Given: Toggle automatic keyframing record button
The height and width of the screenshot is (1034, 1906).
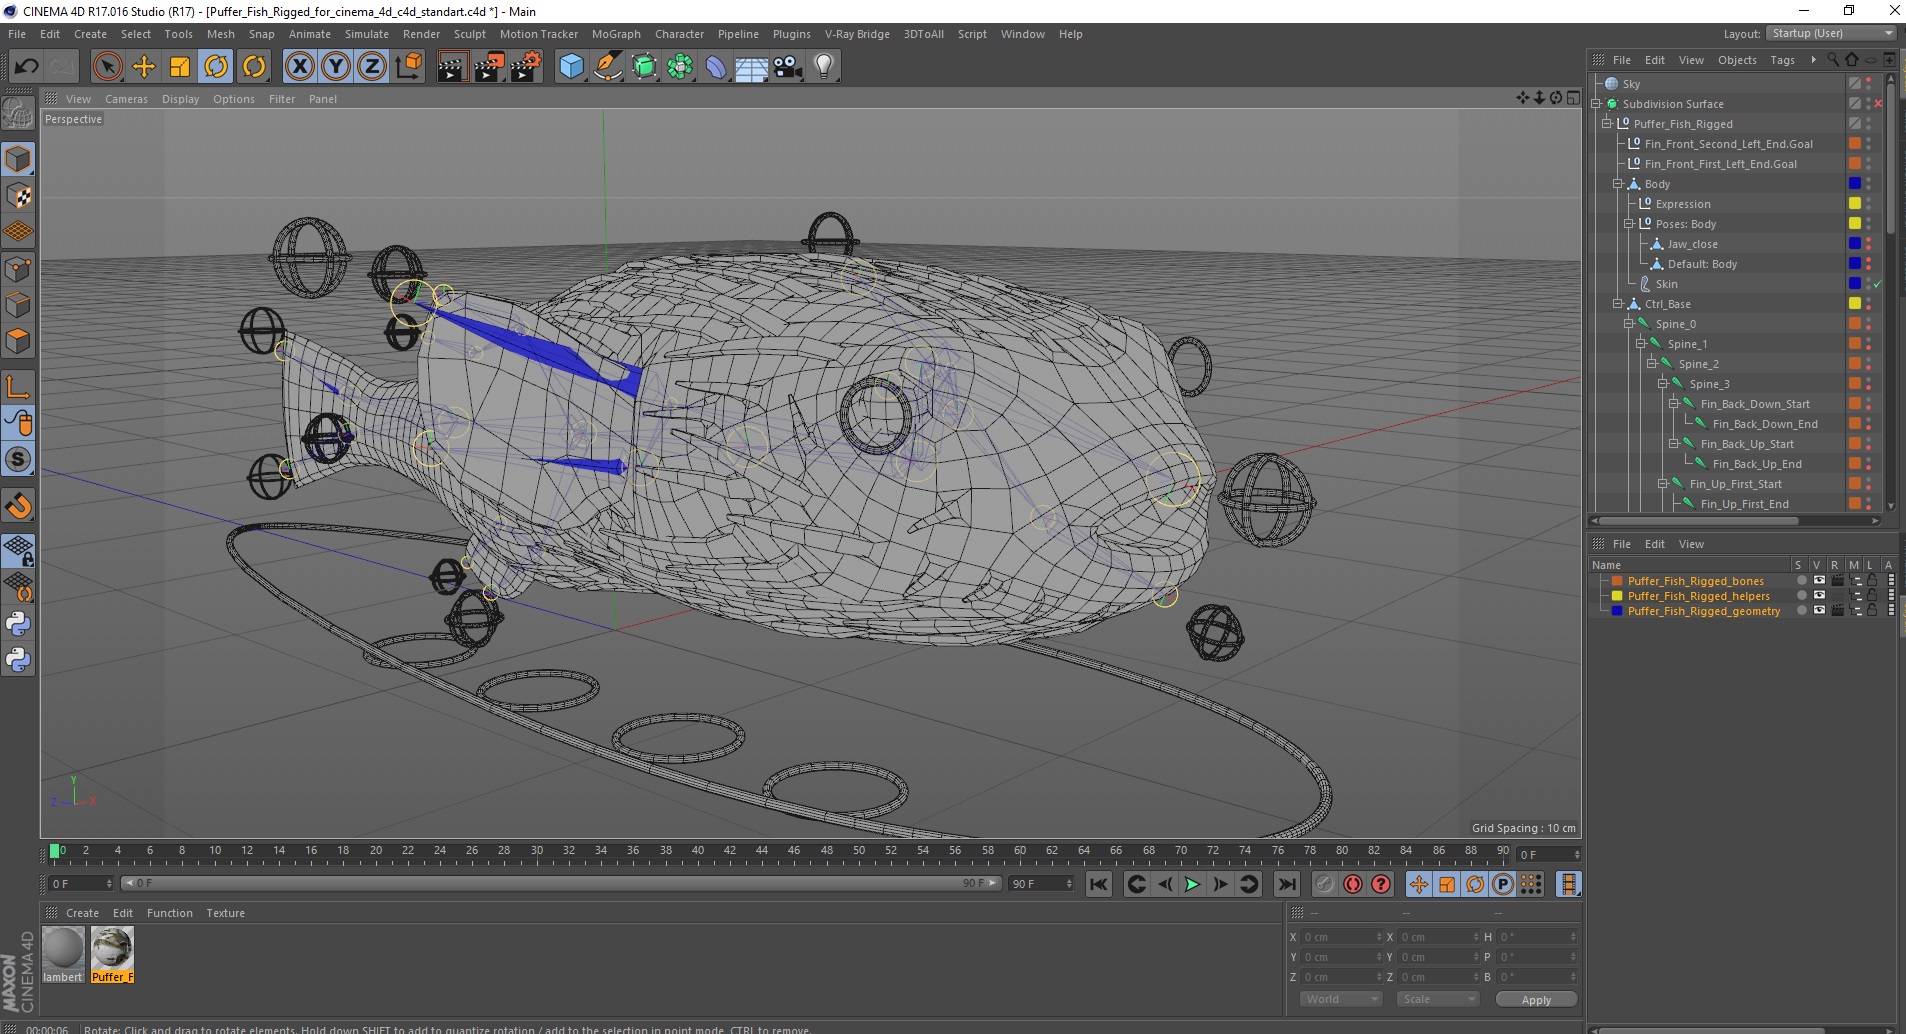Looking at the screenshot, I should point(1353,884).
